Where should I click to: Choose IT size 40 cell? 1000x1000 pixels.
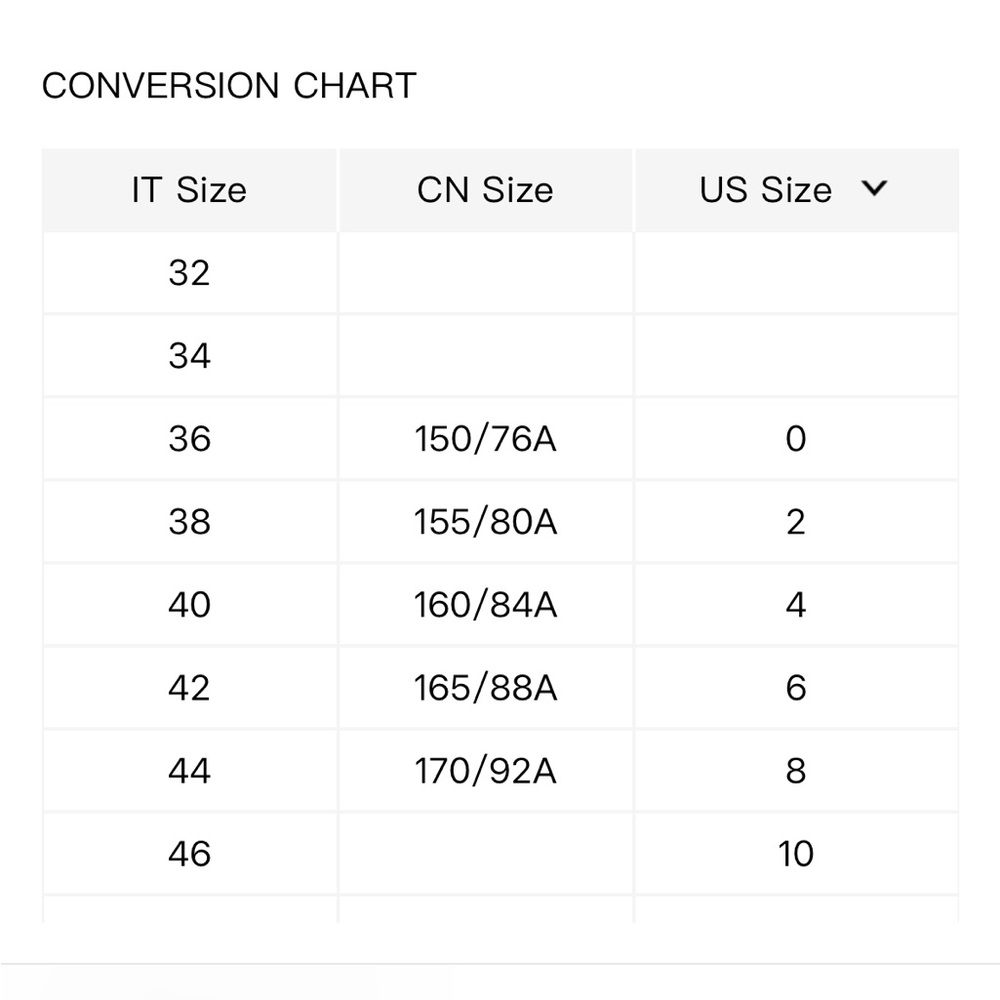click(189, 605)
